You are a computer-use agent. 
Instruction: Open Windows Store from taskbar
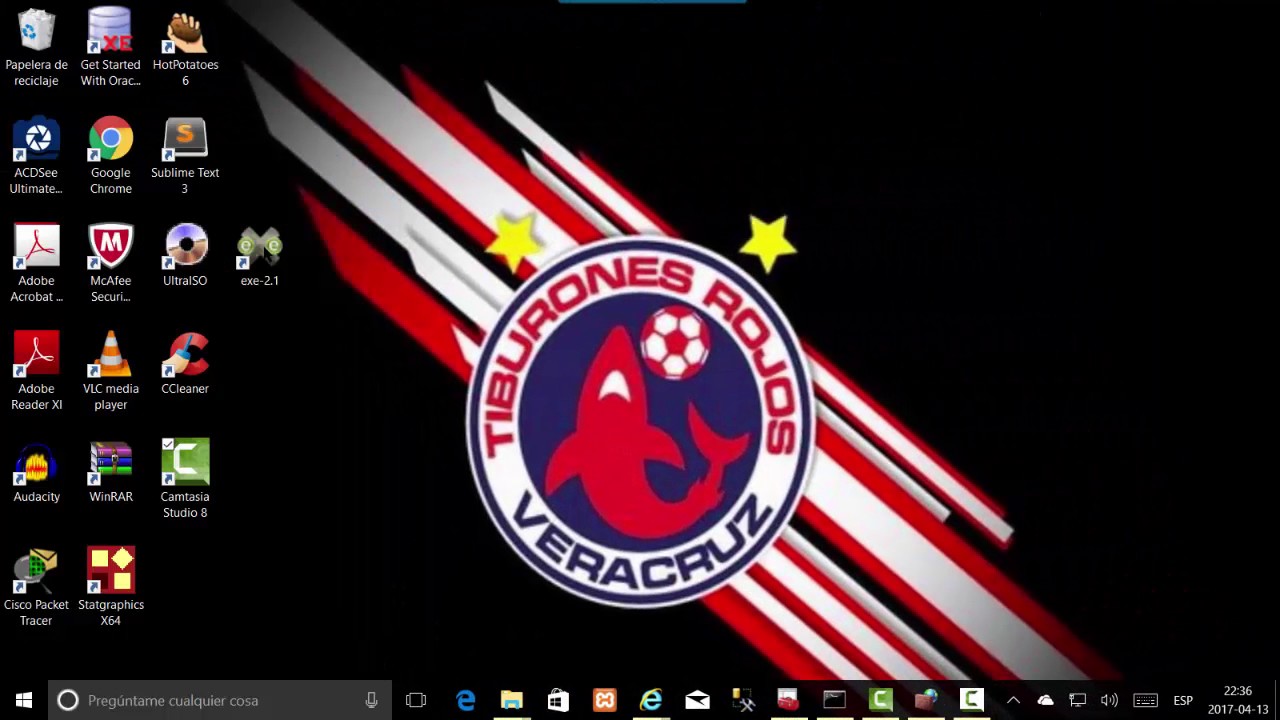click(558, 700)
